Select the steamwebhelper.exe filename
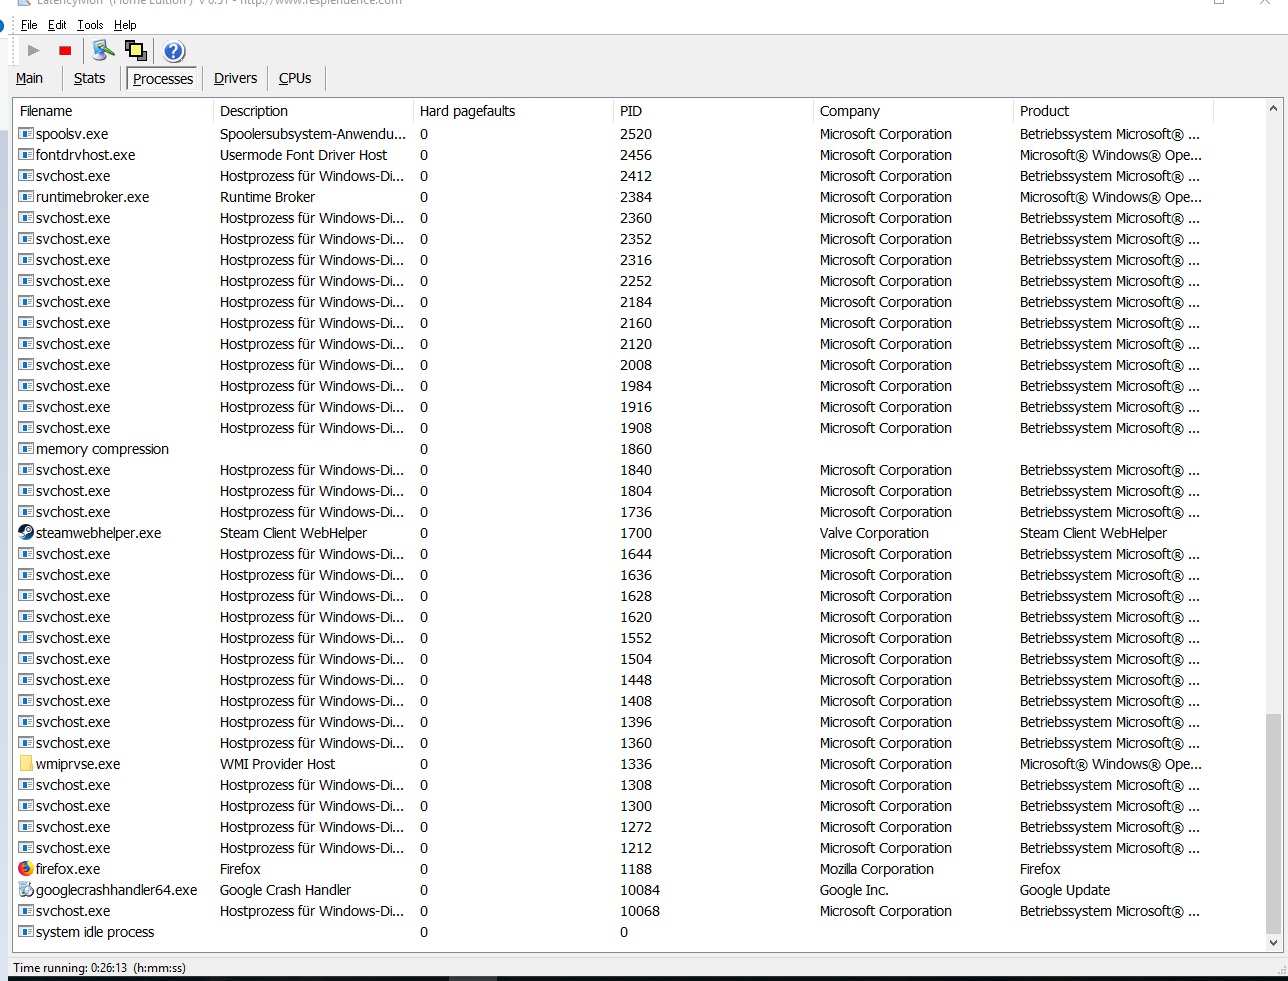Screen dimensions: 1288x981 point(98,533)
